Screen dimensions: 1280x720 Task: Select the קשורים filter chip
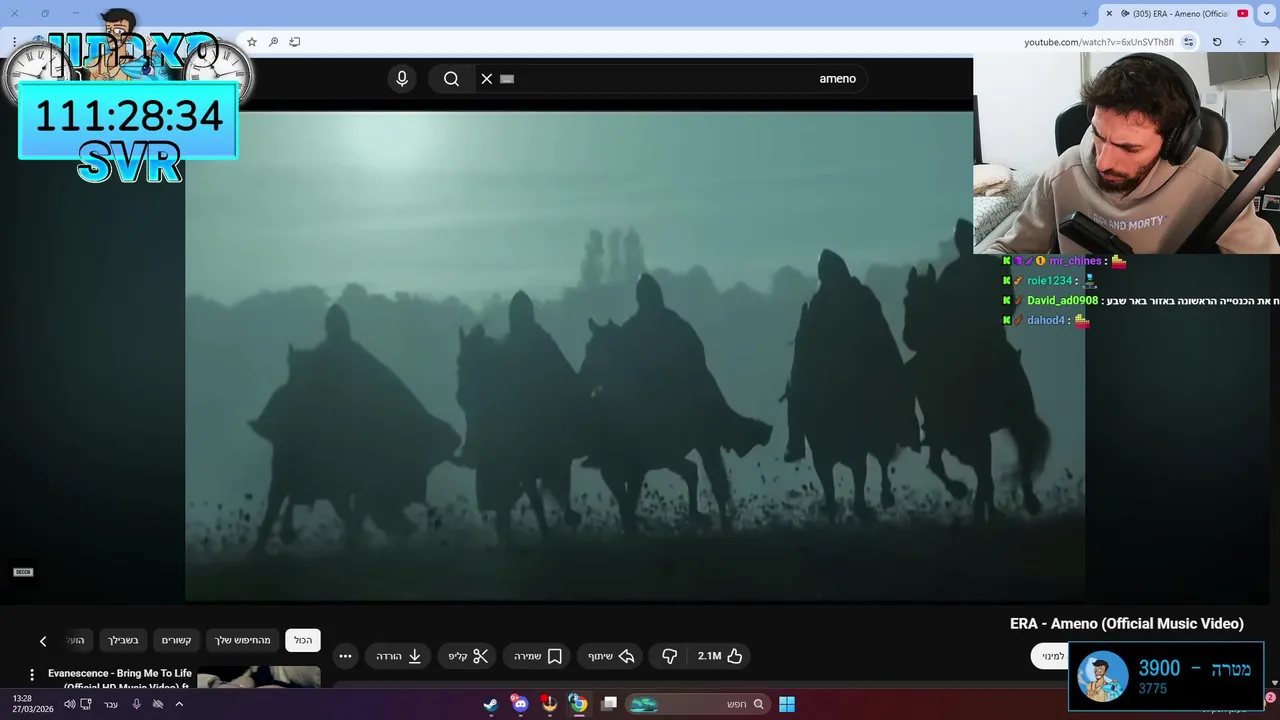(176, 640)
